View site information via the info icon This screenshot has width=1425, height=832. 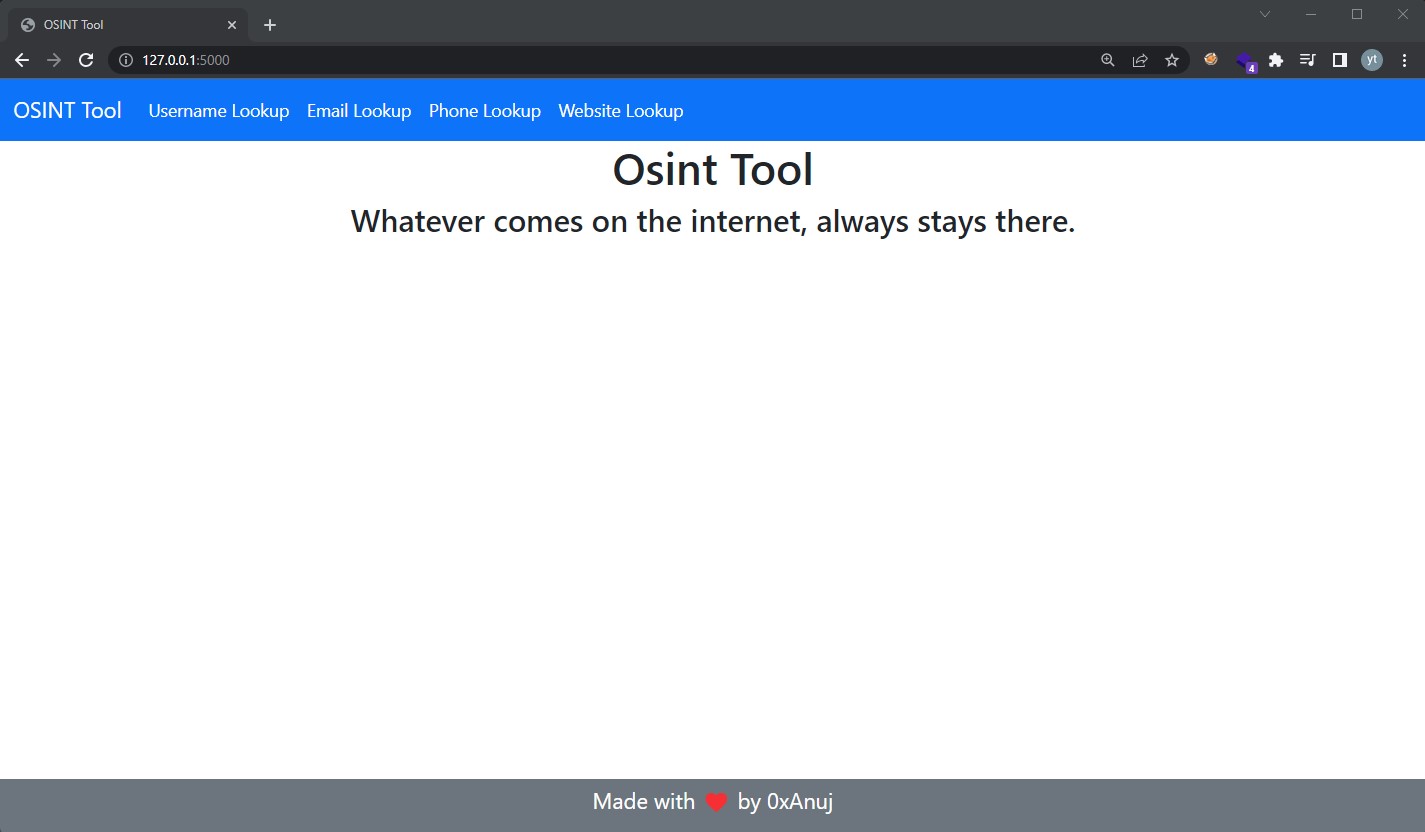[125, 59]
